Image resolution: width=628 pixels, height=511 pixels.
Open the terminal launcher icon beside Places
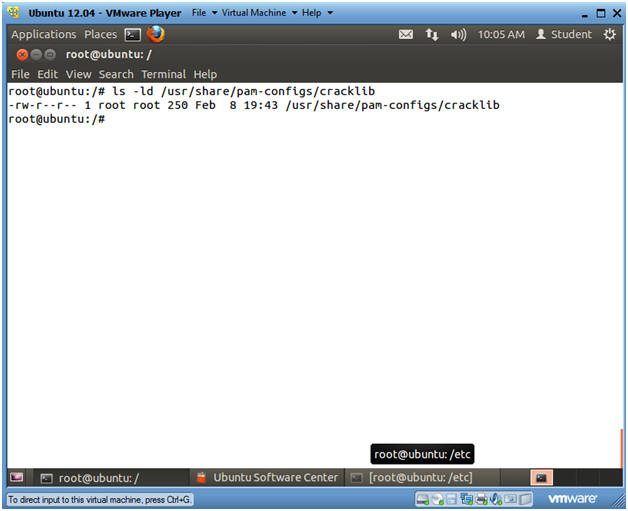133,35
